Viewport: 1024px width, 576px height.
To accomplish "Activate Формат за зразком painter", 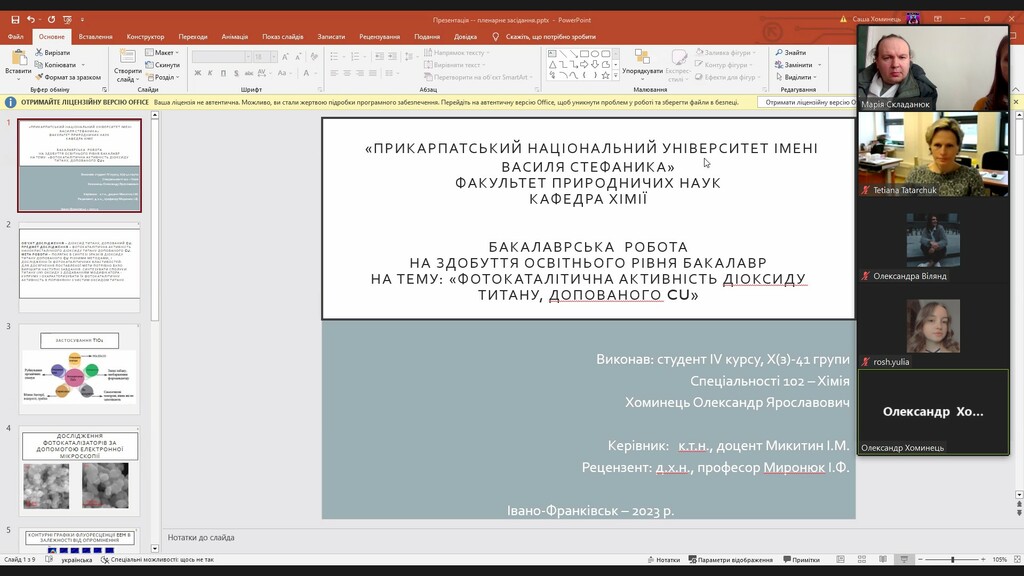I will (68, 77).
